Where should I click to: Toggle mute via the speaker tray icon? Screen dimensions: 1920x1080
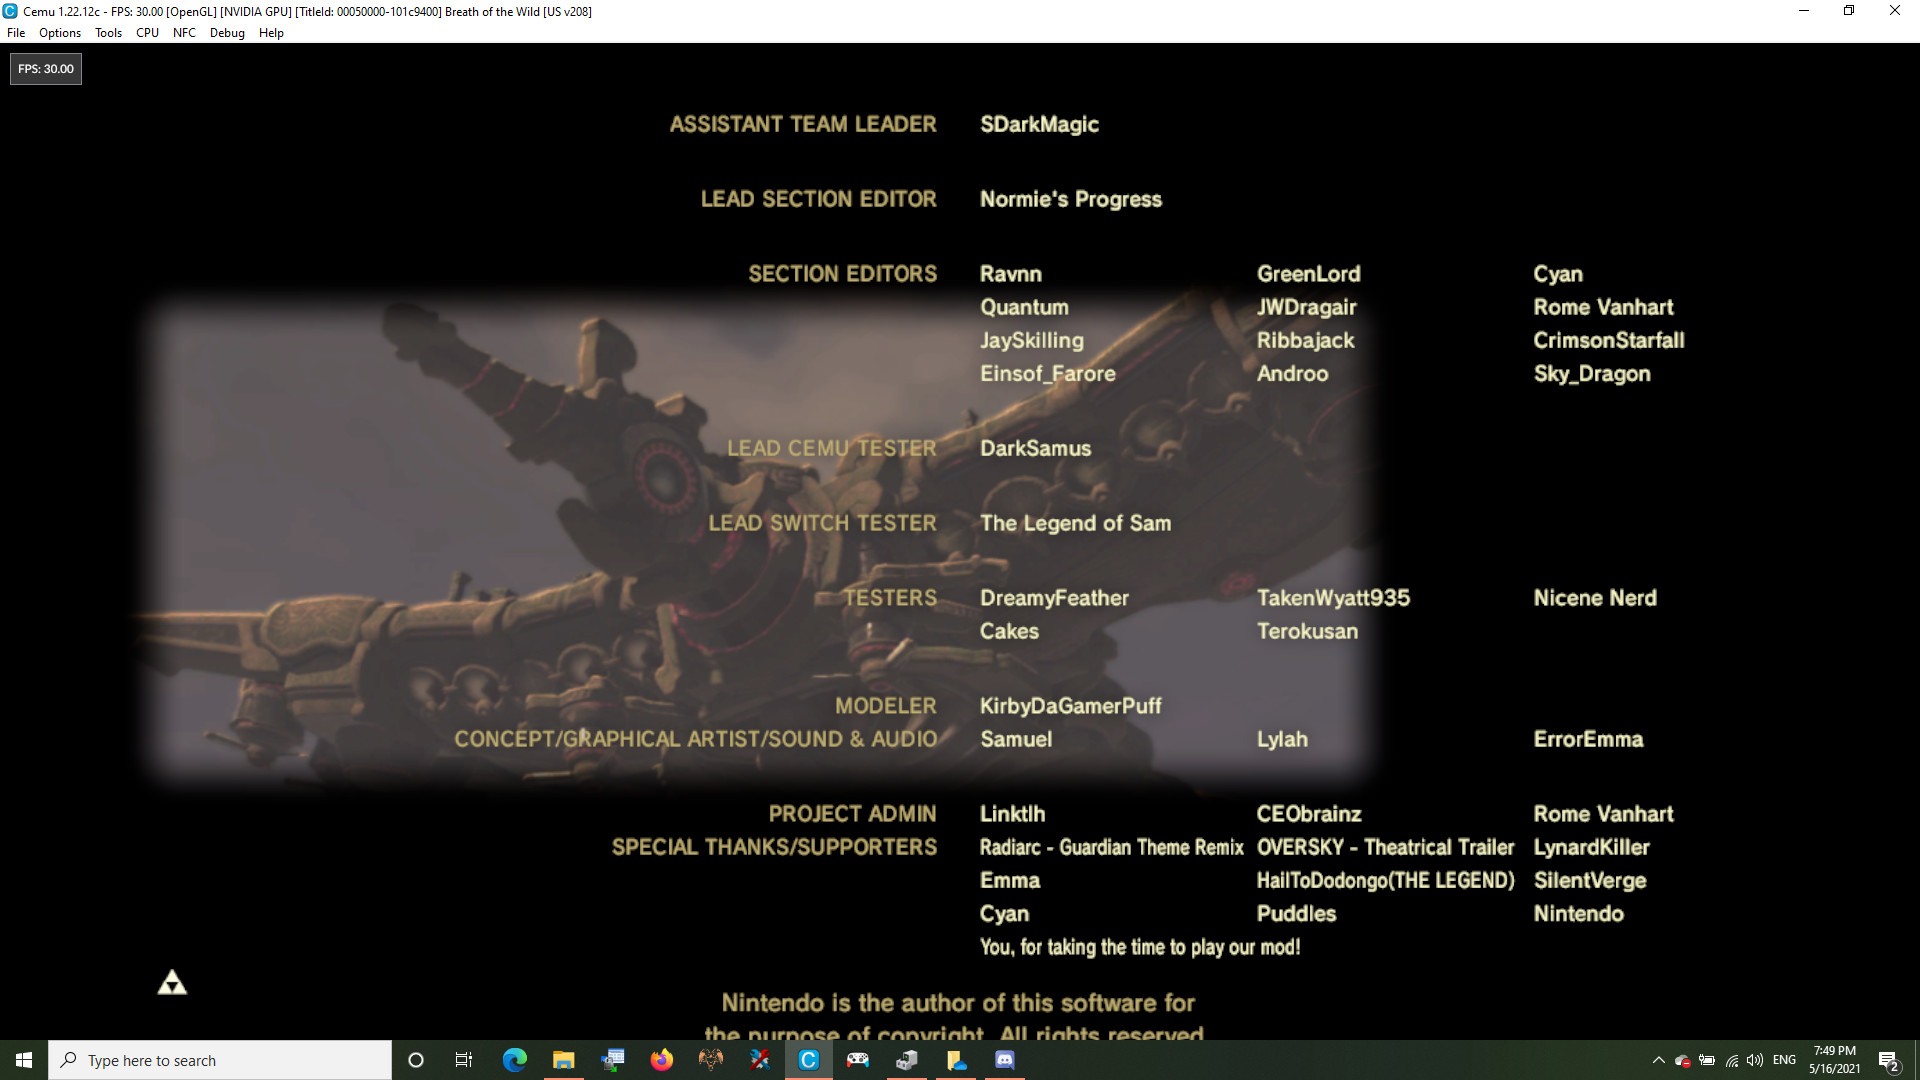1755,1061
